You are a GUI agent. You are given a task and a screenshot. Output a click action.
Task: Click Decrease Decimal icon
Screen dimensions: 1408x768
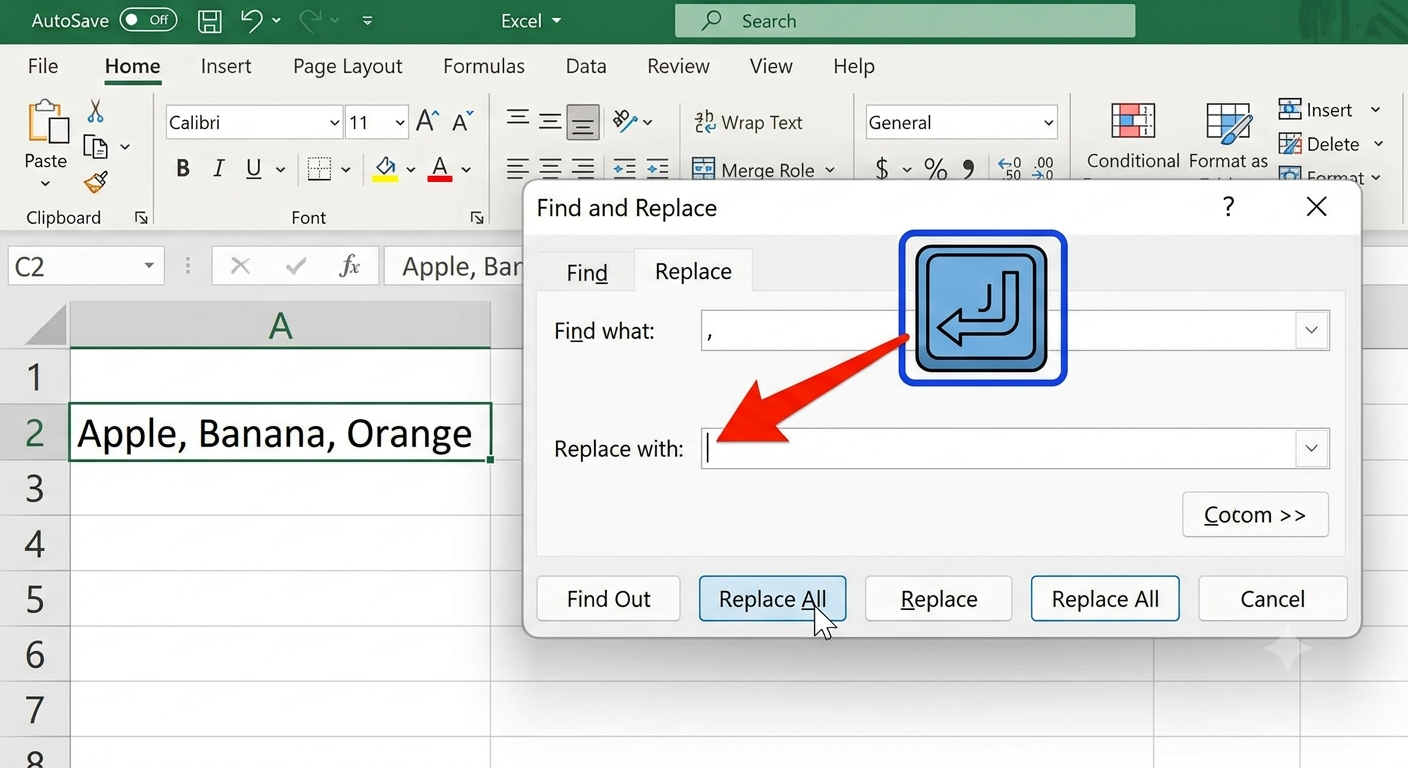[x=1043, y=168]
